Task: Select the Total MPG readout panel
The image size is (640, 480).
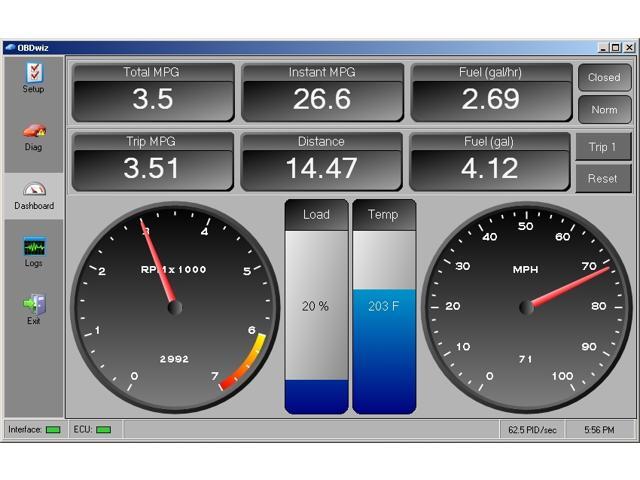Action: [x=153, y=92]
